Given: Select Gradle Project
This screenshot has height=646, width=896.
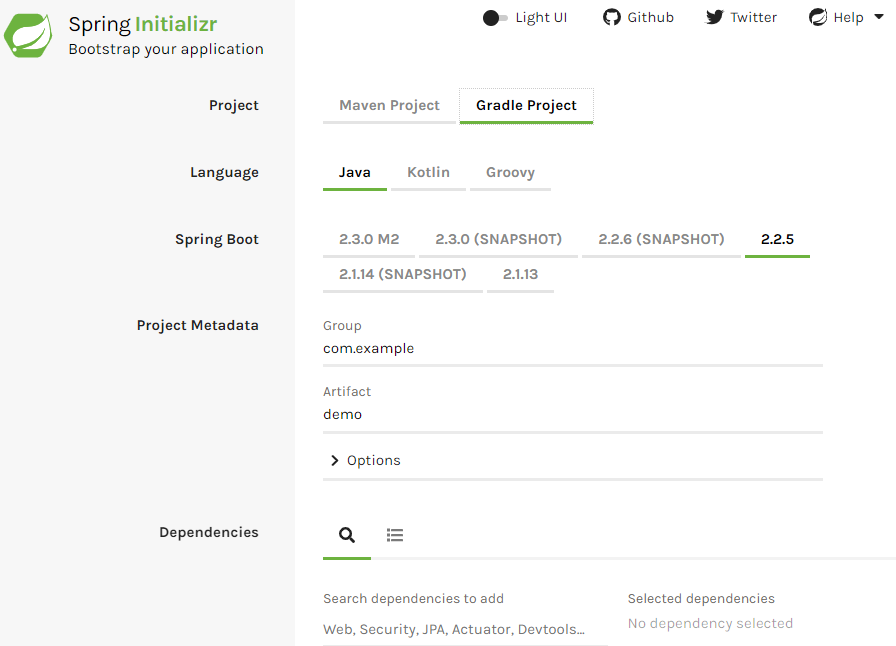Looking at the screenshot, I should pyautogui.click(x=526, y=105).
